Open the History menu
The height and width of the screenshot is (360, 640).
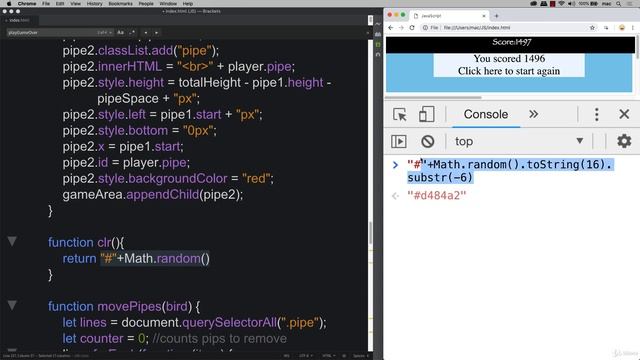tap(94, 4)
